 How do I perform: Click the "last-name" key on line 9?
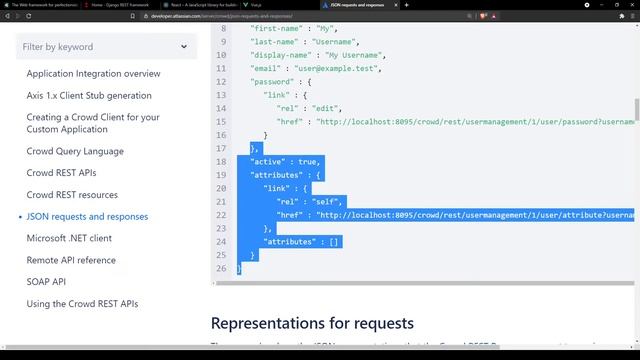pos(274,42)
